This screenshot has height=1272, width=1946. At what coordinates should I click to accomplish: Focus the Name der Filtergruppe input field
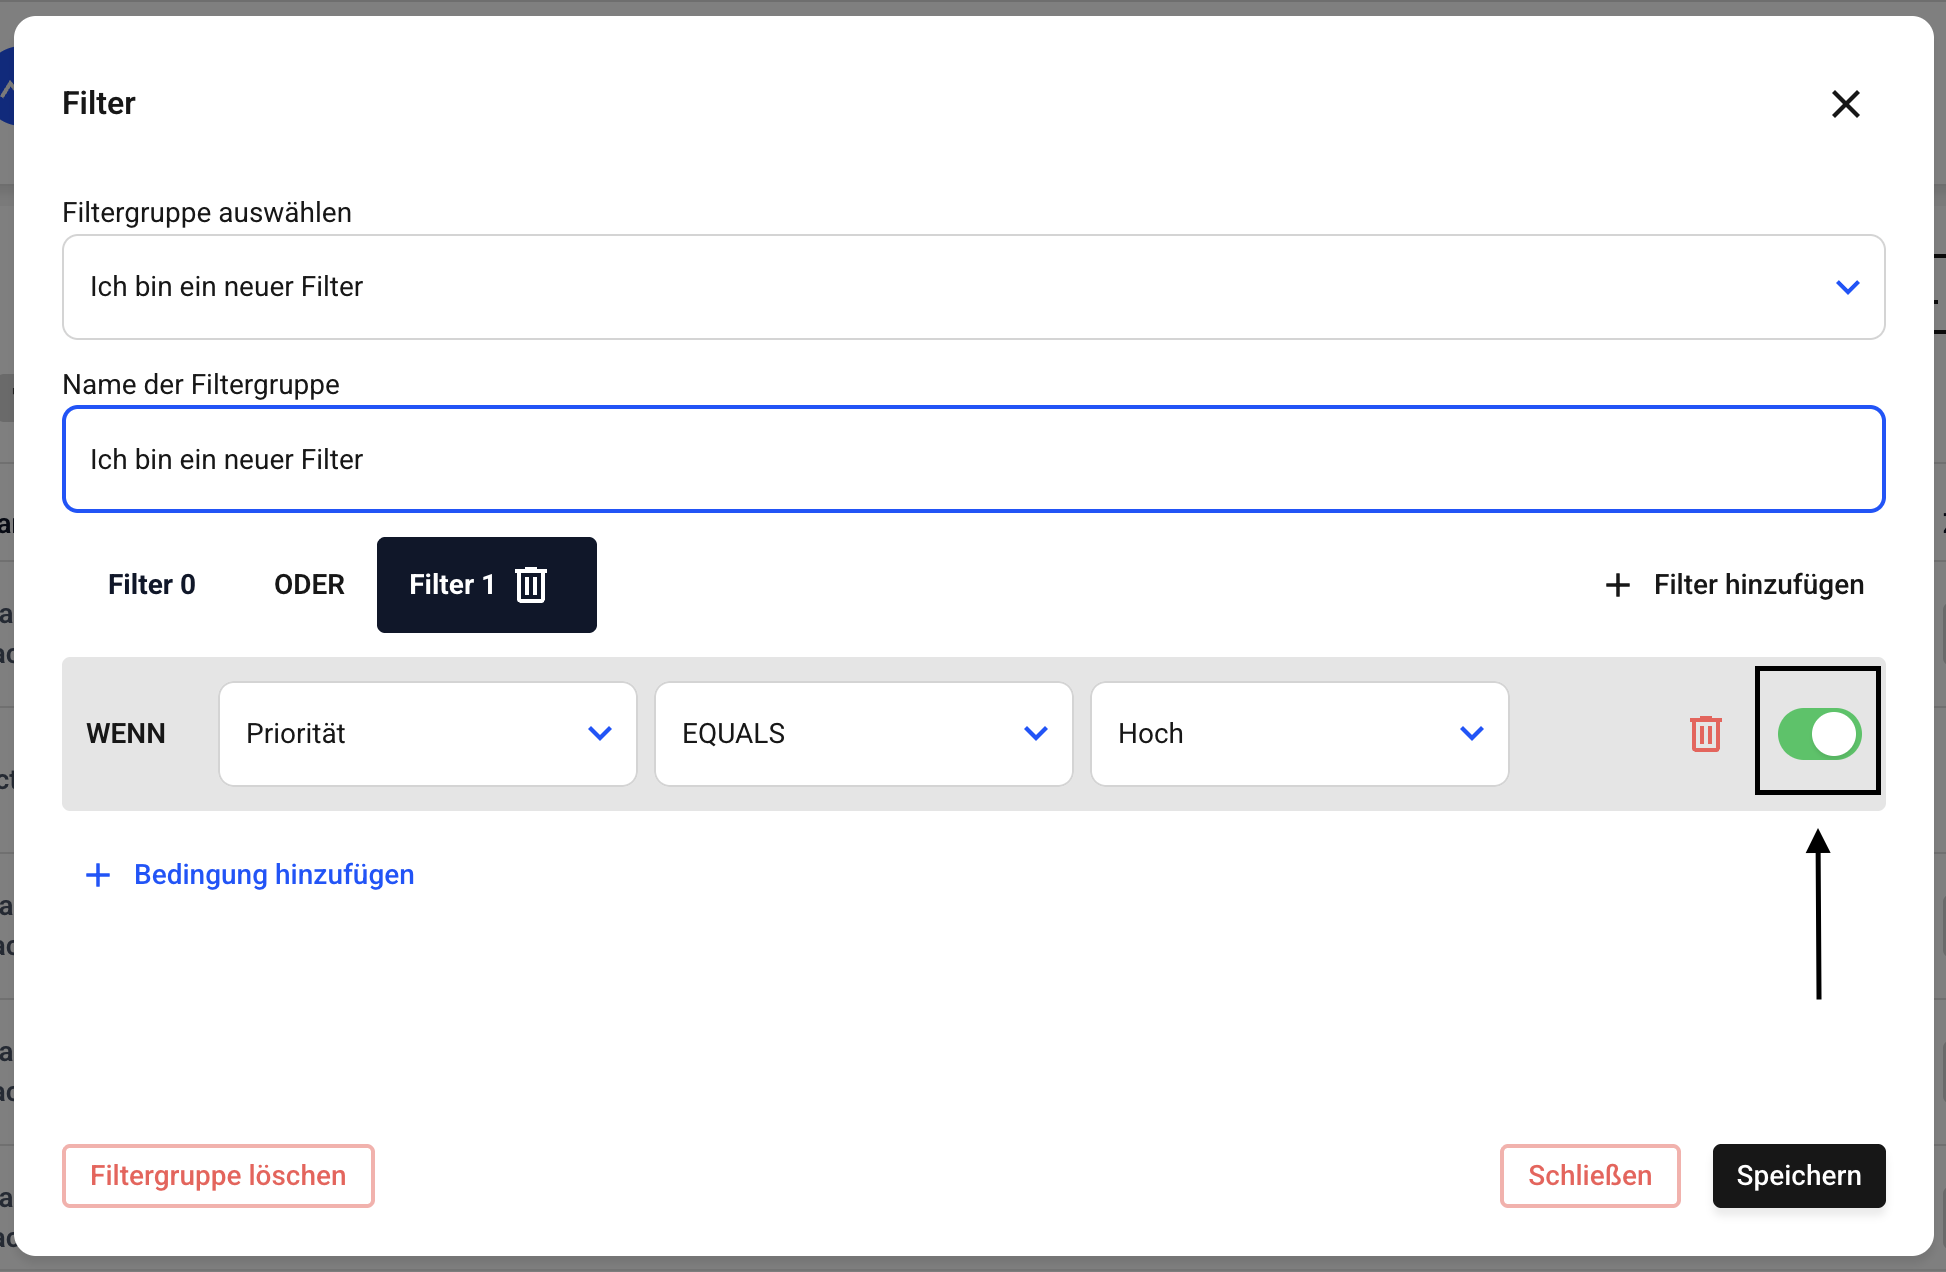[x=972, y=460]
